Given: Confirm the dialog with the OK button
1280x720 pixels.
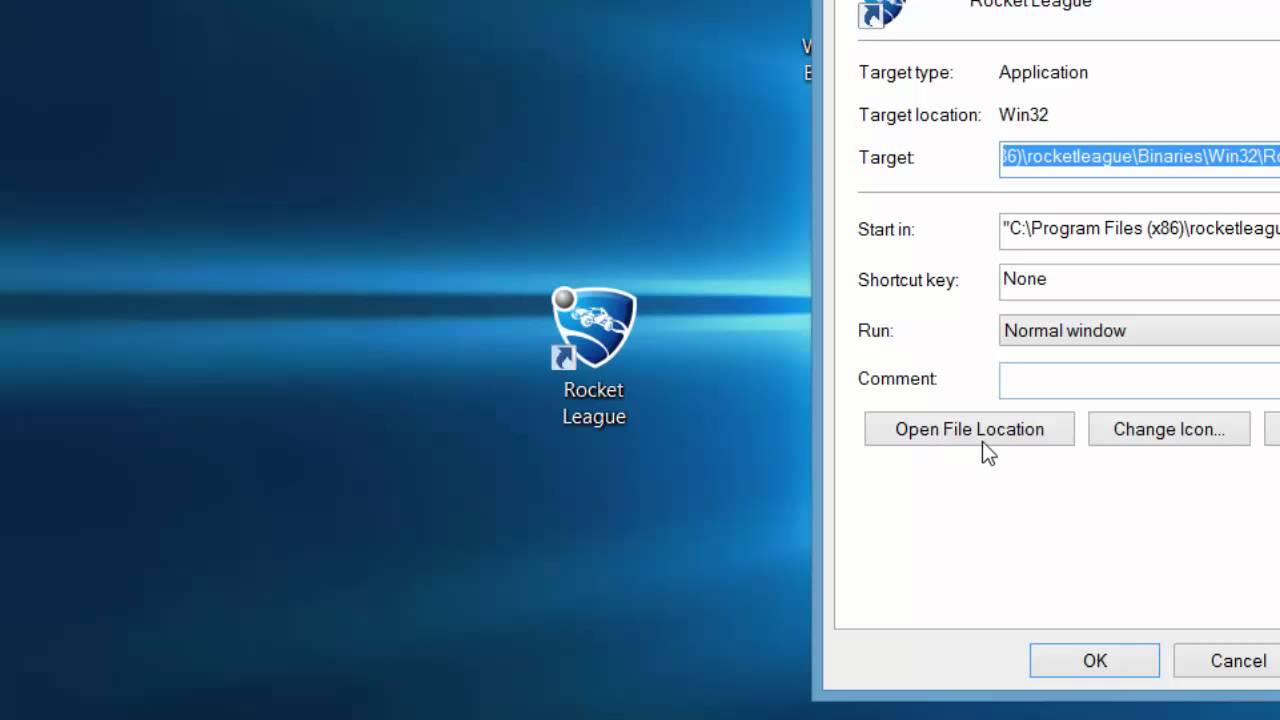Looking at the screenshot, I should (x=1095, y=661).
